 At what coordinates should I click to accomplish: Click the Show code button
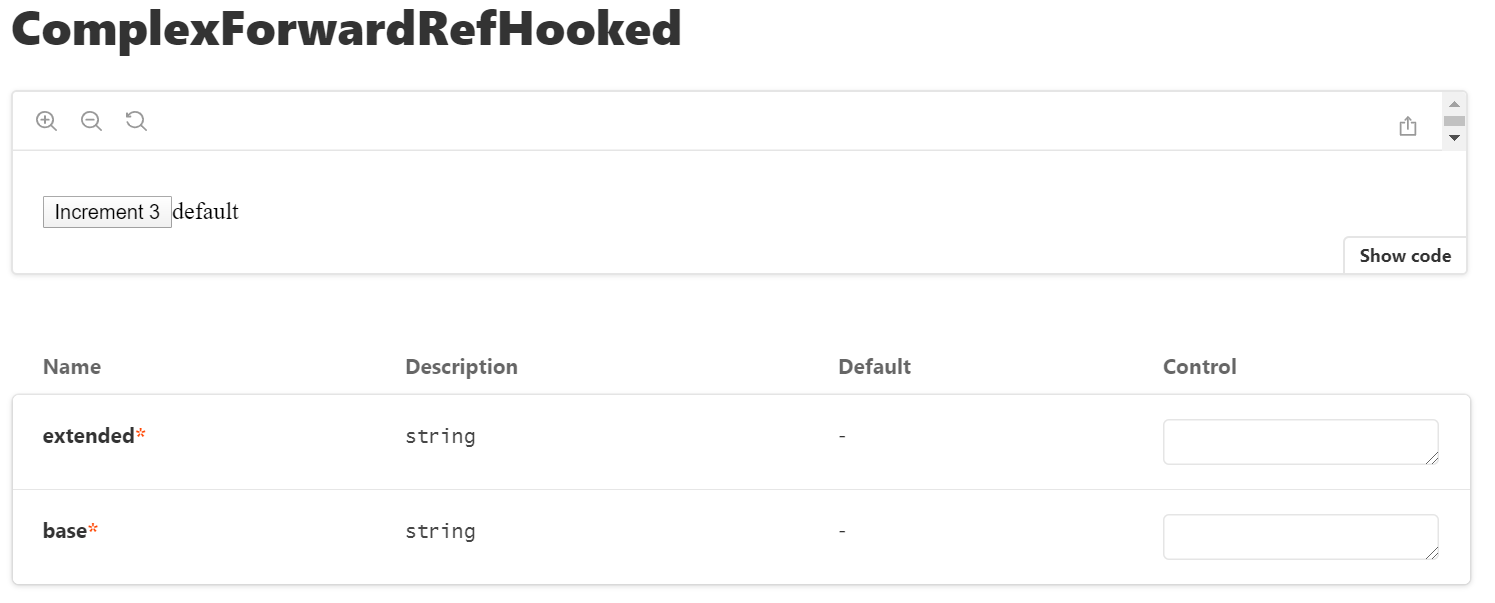coord(1404,255)
